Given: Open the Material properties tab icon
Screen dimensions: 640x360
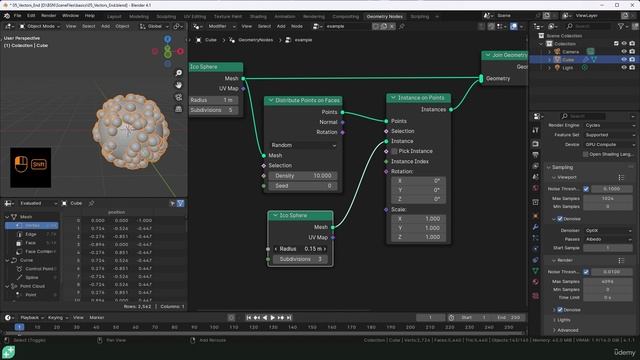Looking at the screenshot, I should tap(536, 282).
